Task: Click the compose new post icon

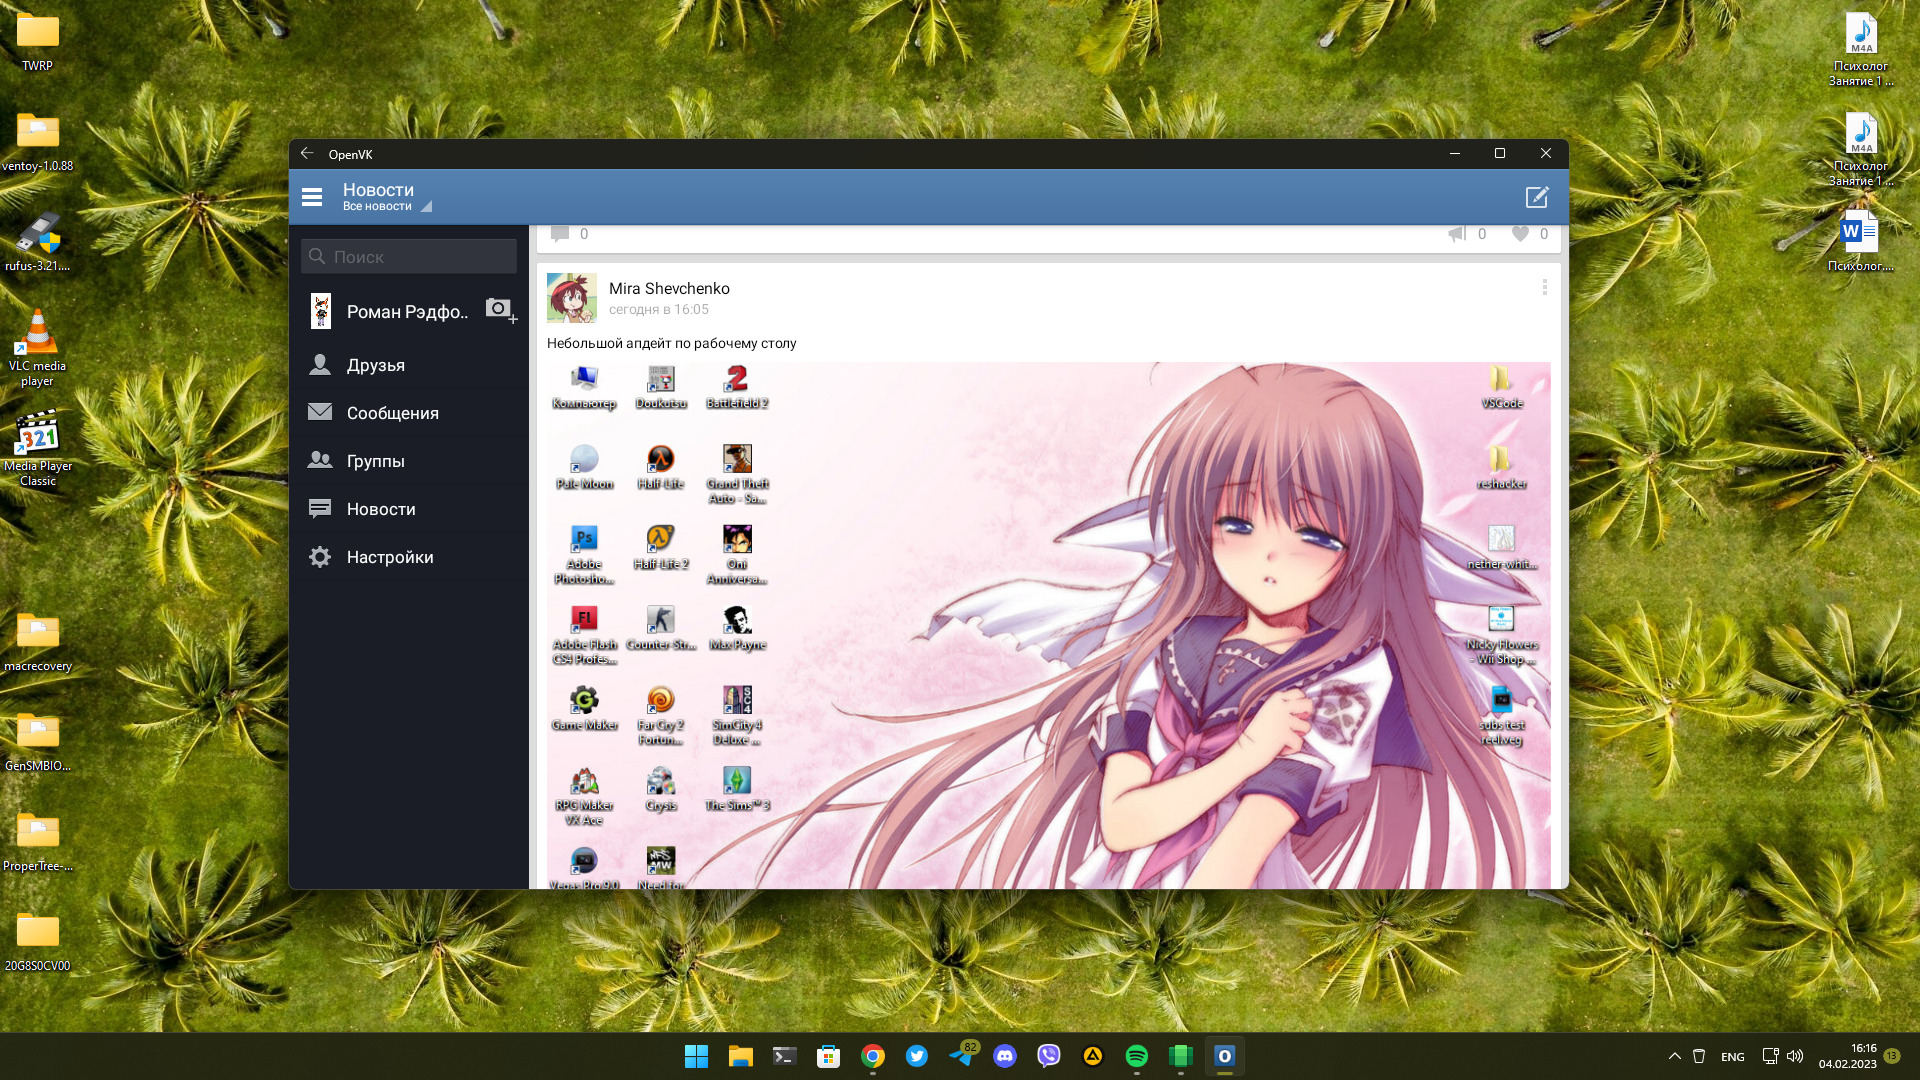Action: coord(1537,197)
